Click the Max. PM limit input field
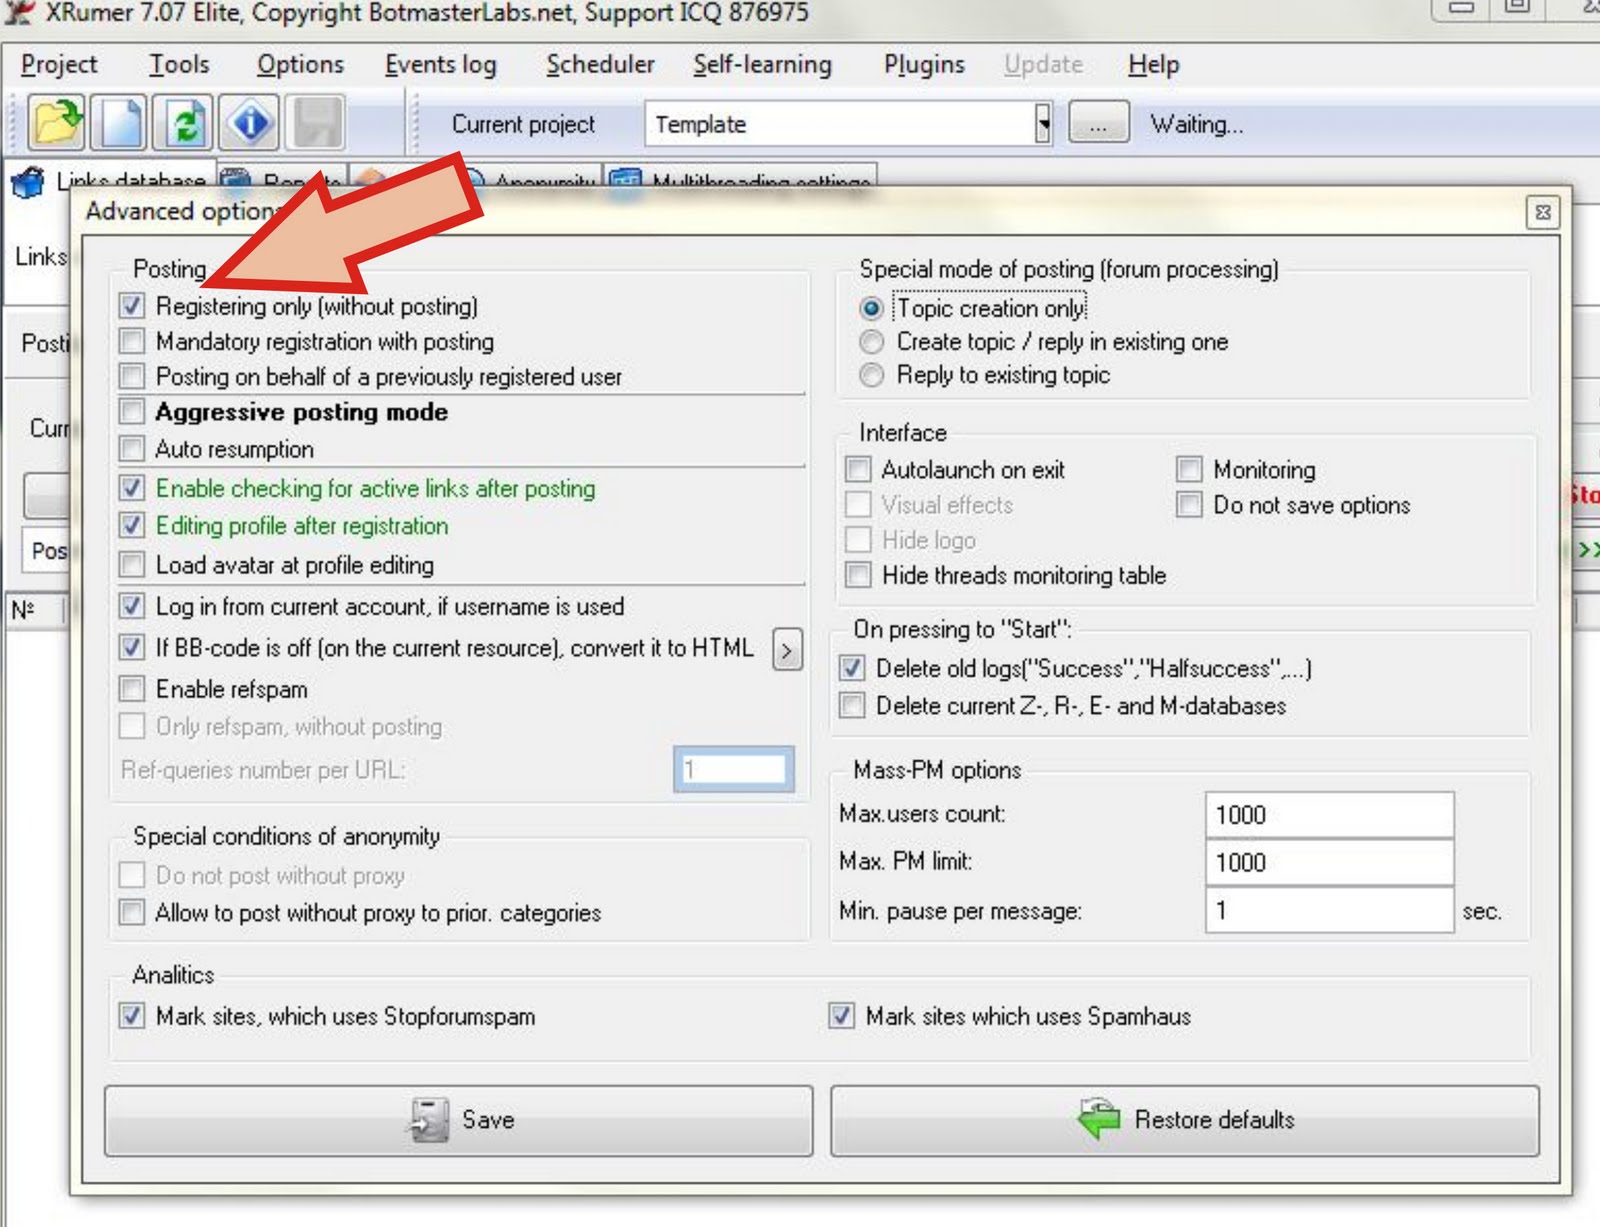Image resolution: width=1600 pixels, height=1227 pixels. coord(1329,862)
